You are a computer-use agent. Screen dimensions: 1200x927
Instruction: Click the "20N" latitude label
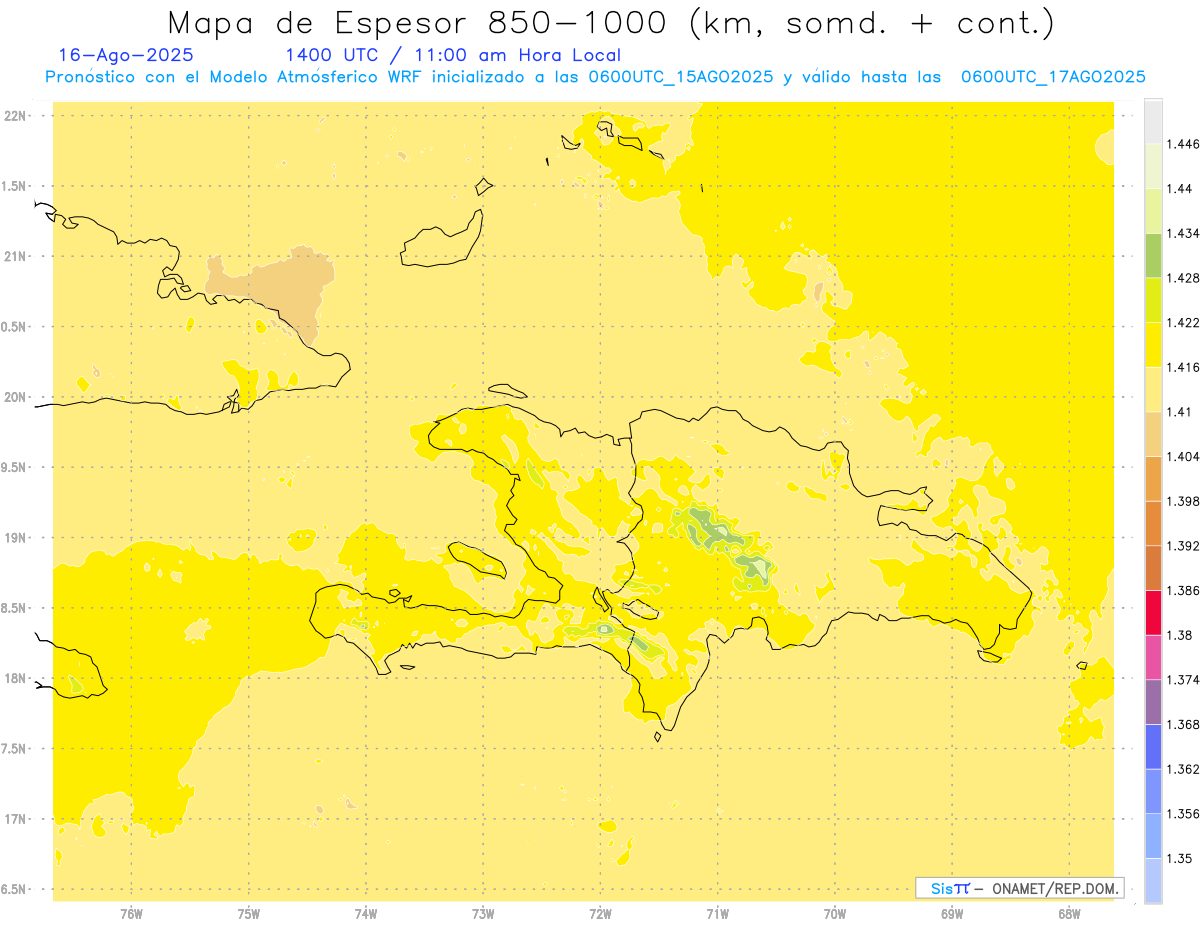15,397
